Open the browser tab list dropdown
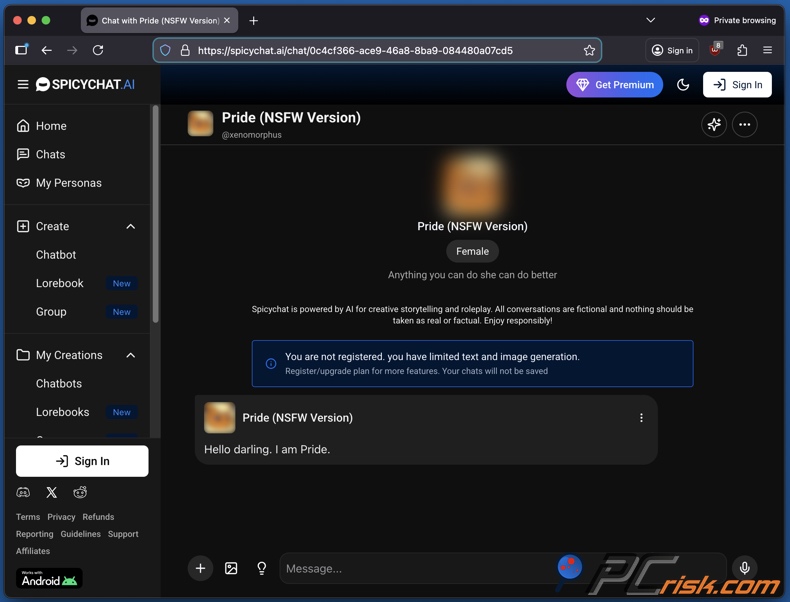 point(650,20)
